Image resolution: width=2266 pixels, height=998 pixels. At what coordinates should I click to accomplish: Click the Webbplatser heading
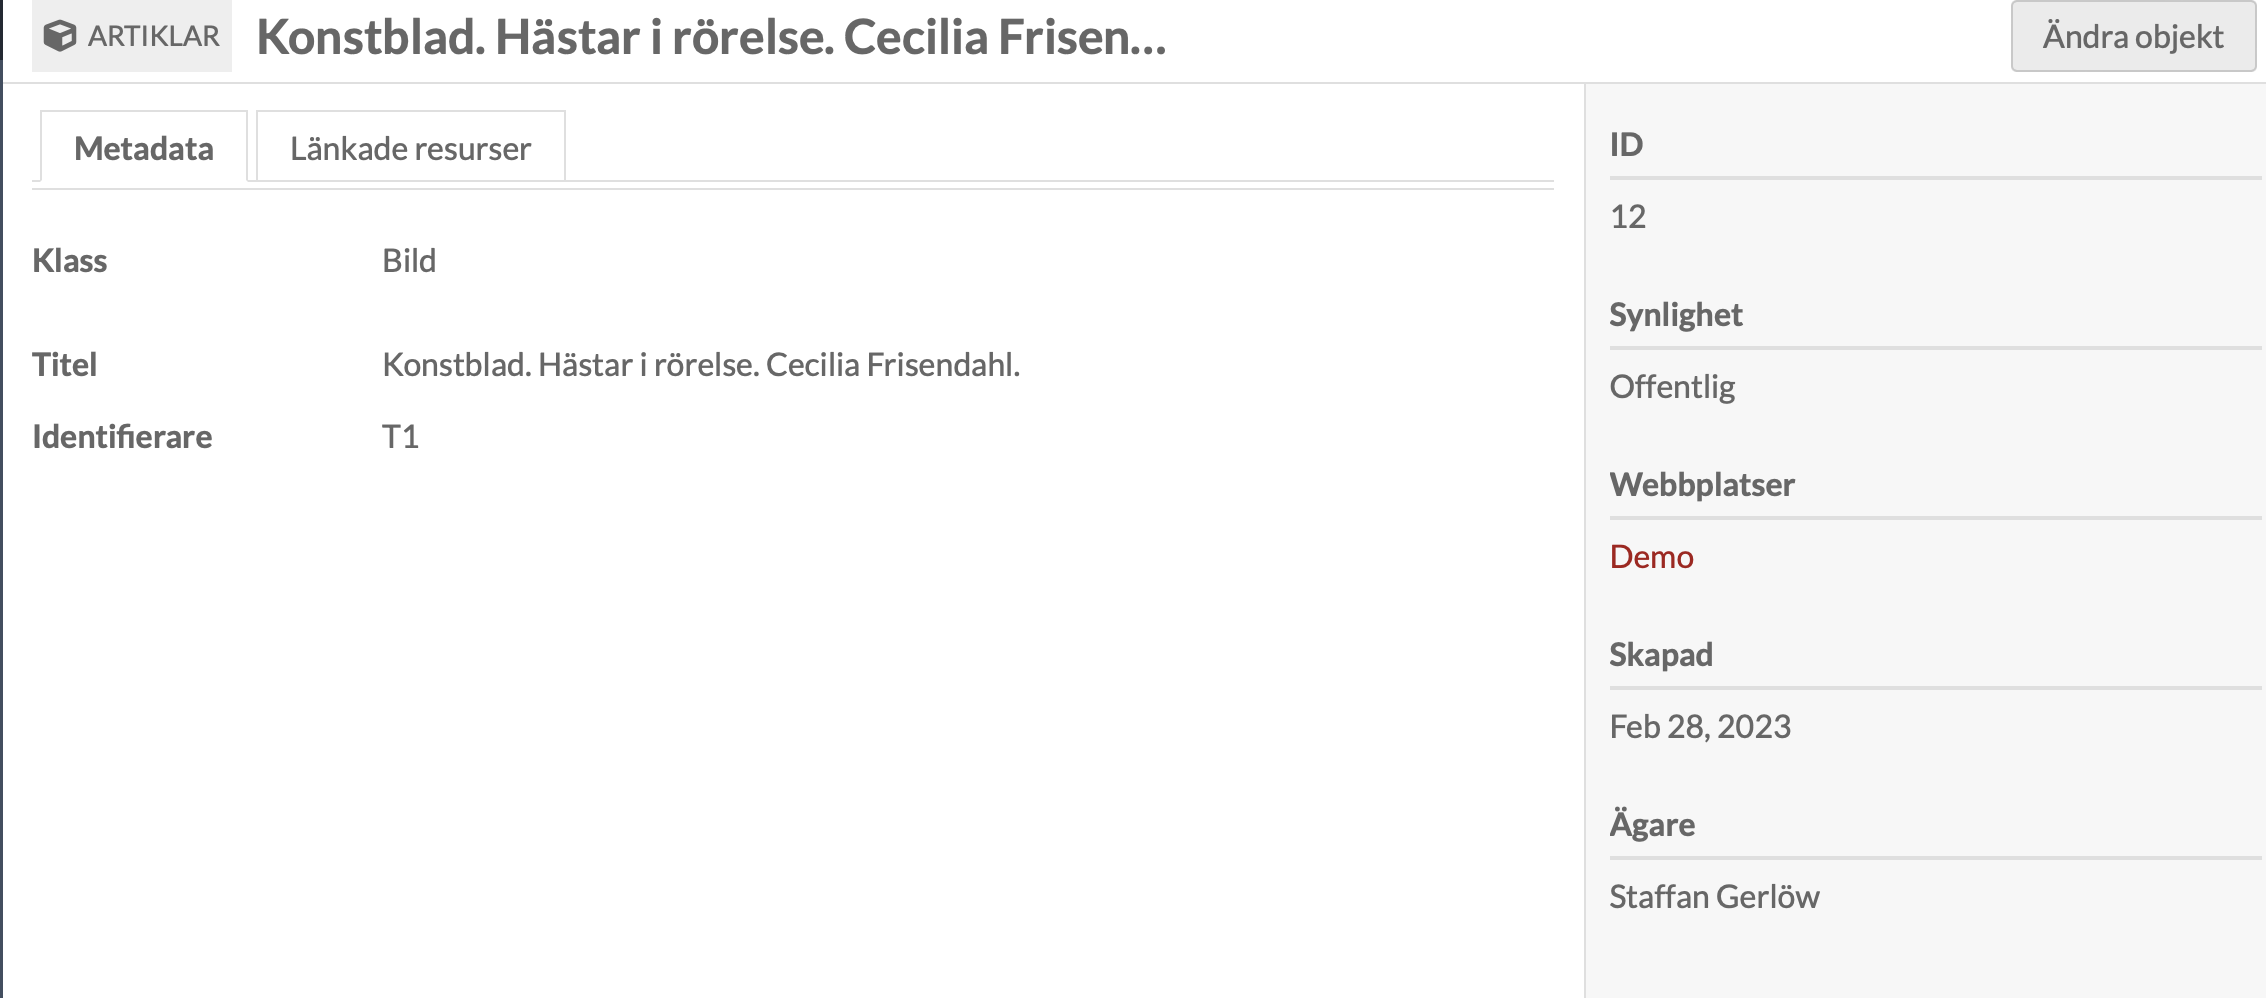(1702, 485)
